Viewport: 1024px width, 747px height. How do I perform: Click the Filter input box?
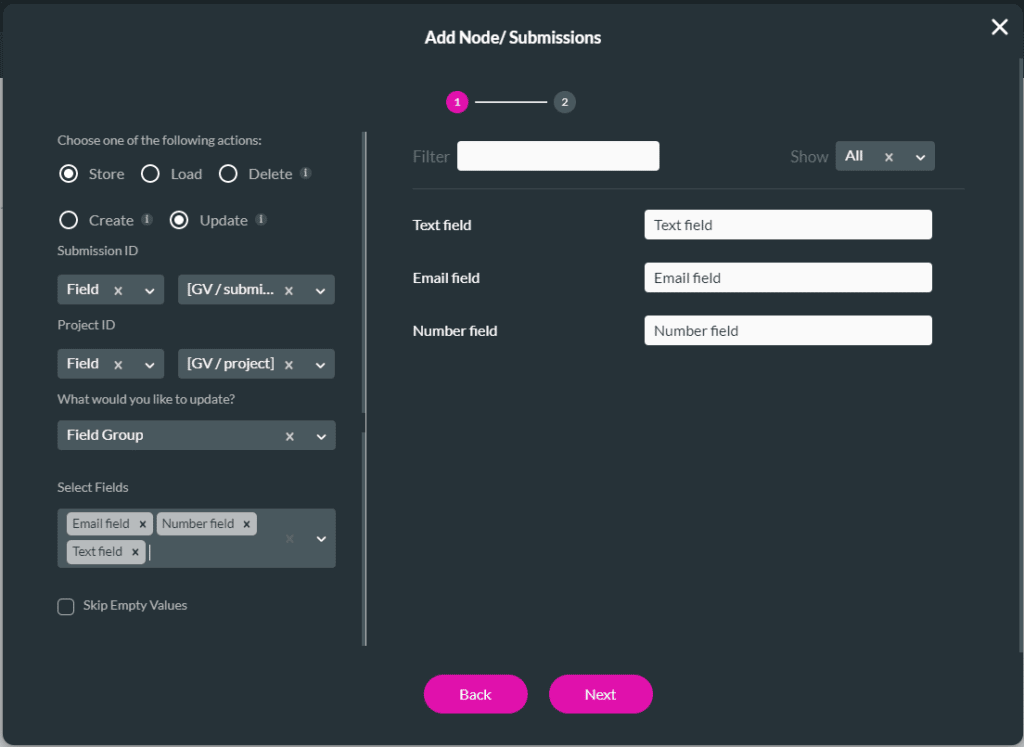point(558,156)
